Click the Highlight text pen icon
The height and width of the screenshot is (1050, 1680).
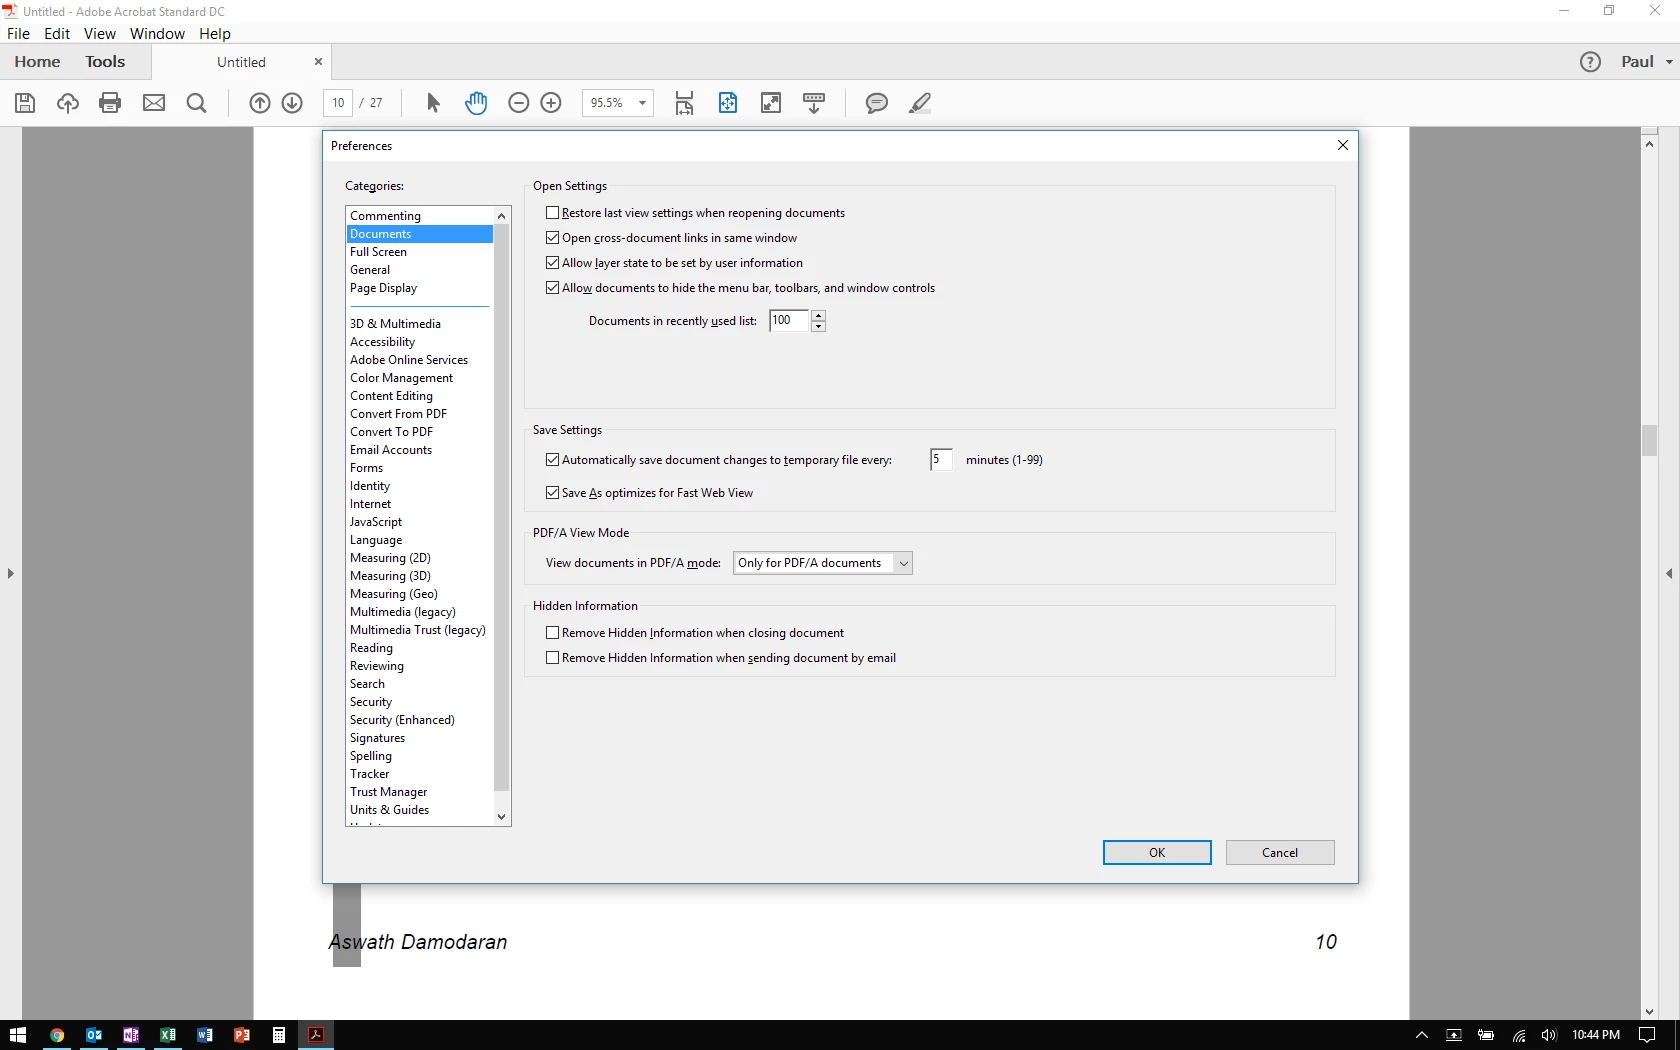point(920,103)
